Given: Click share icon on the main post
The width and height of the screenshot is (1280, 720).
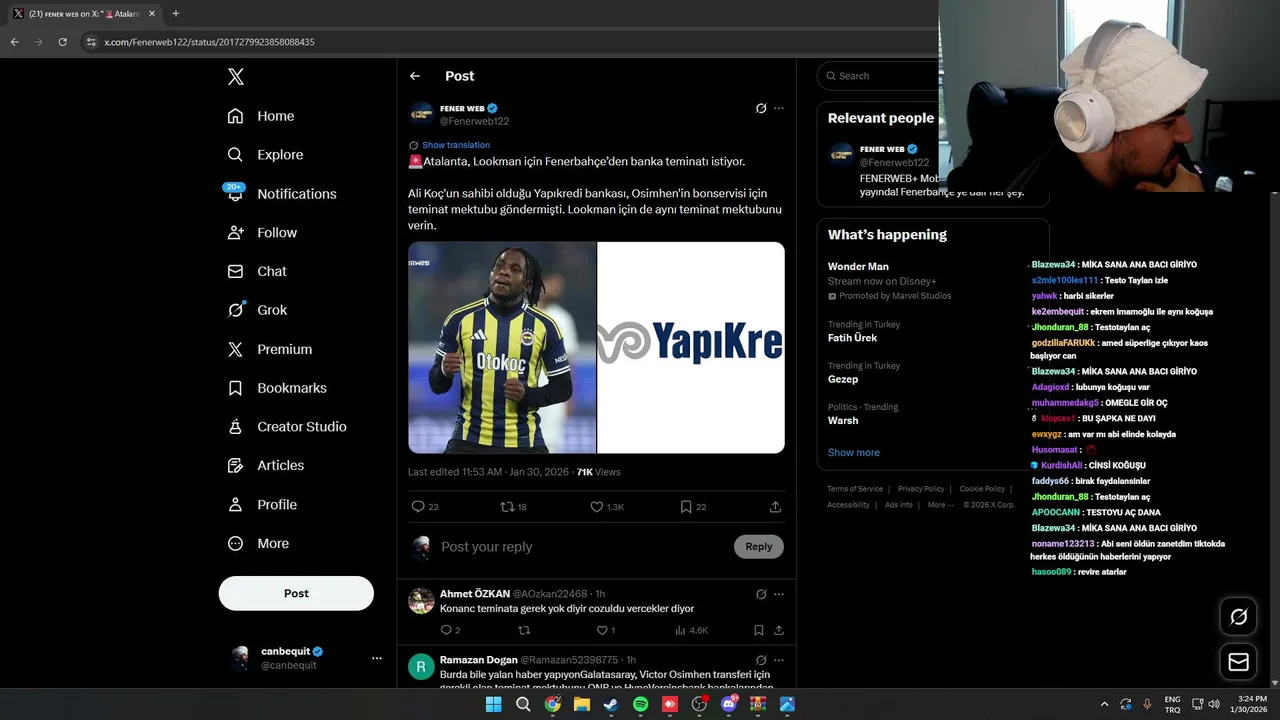Looking at the screenshot, I should 775,507.
